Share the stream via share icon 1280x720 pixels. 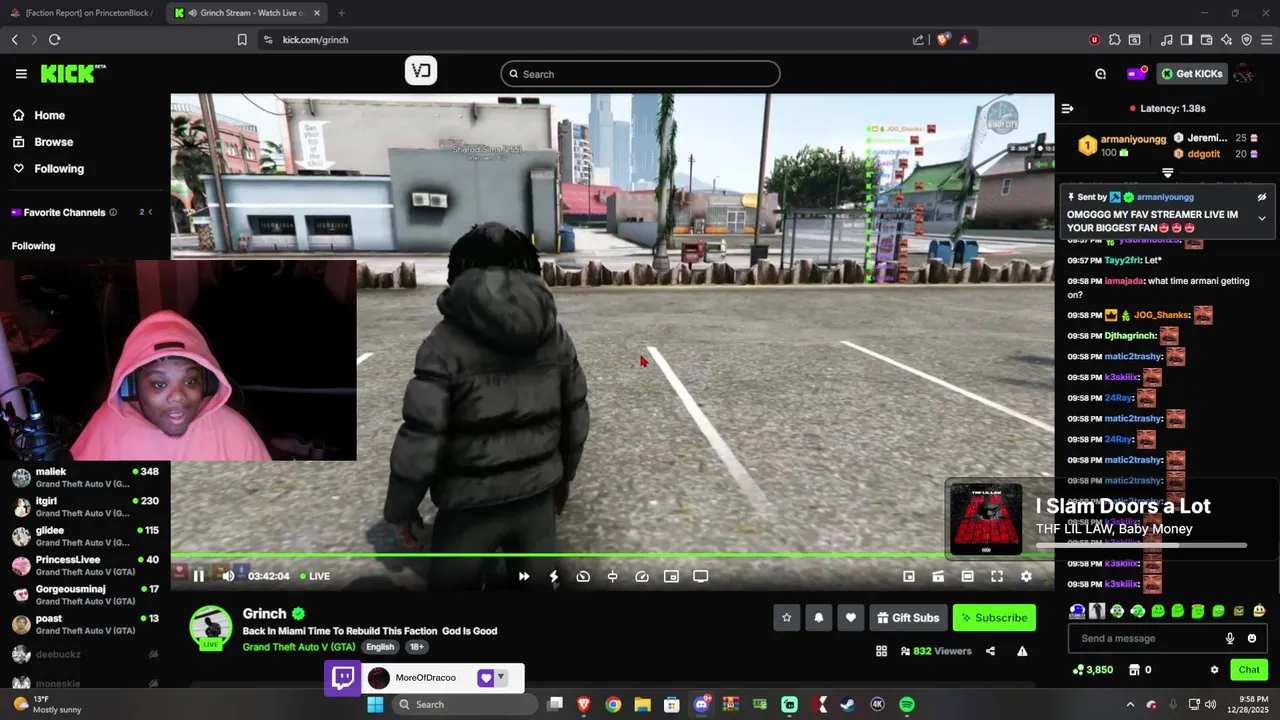[990, 651]
